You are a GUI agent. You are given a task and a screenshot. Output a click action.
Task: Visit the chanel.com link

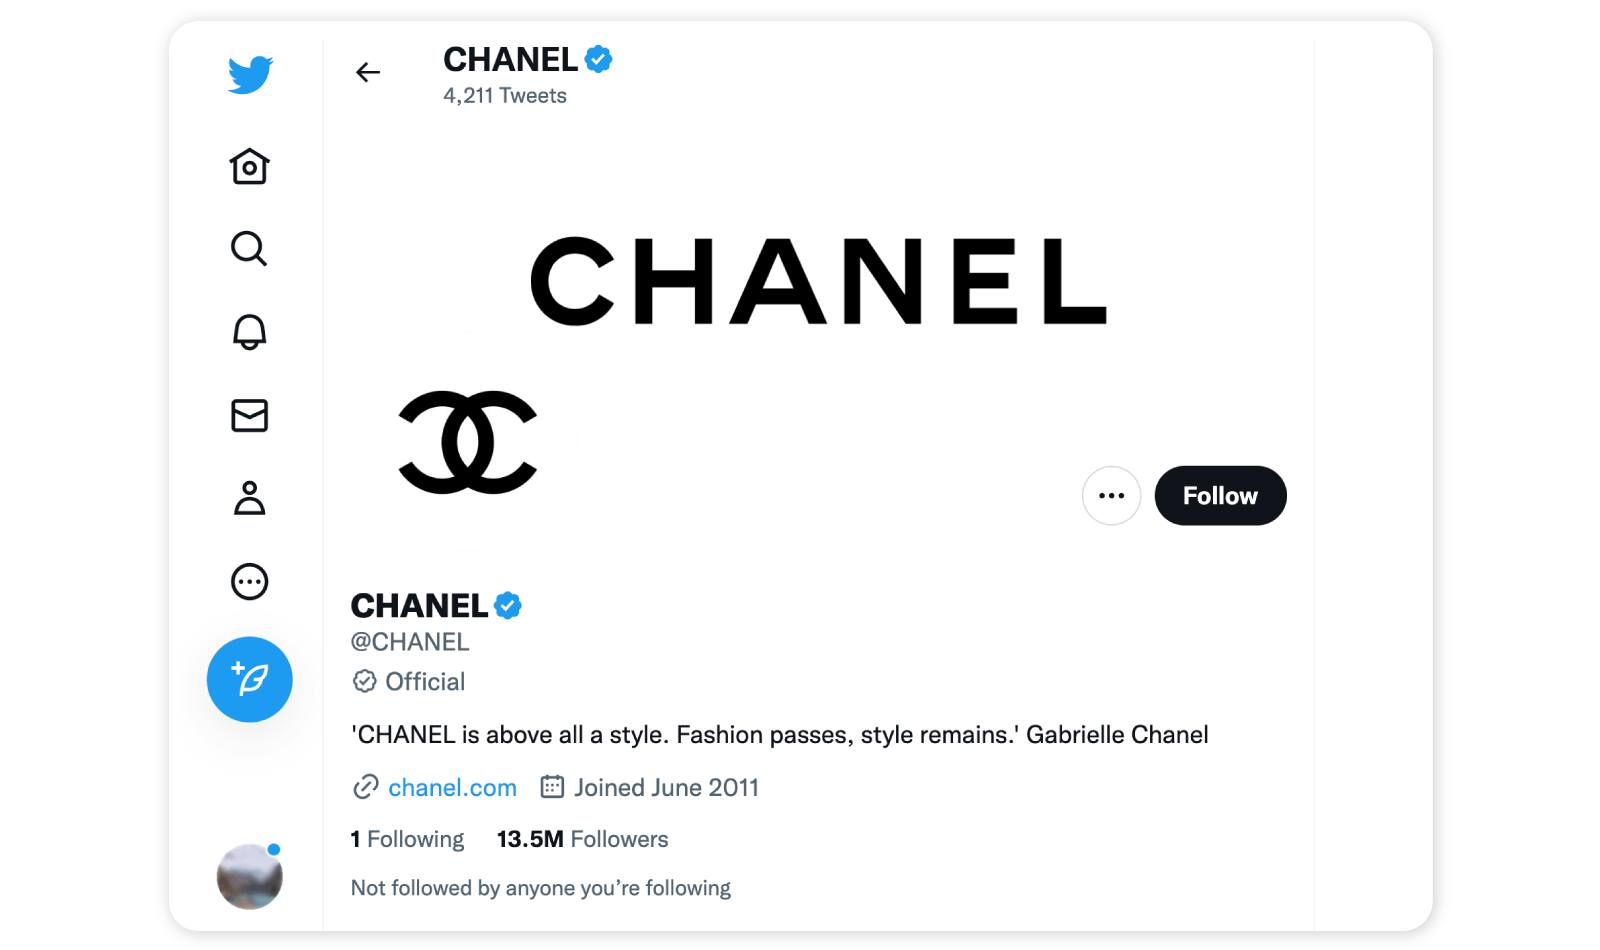[x=451, y=787]
